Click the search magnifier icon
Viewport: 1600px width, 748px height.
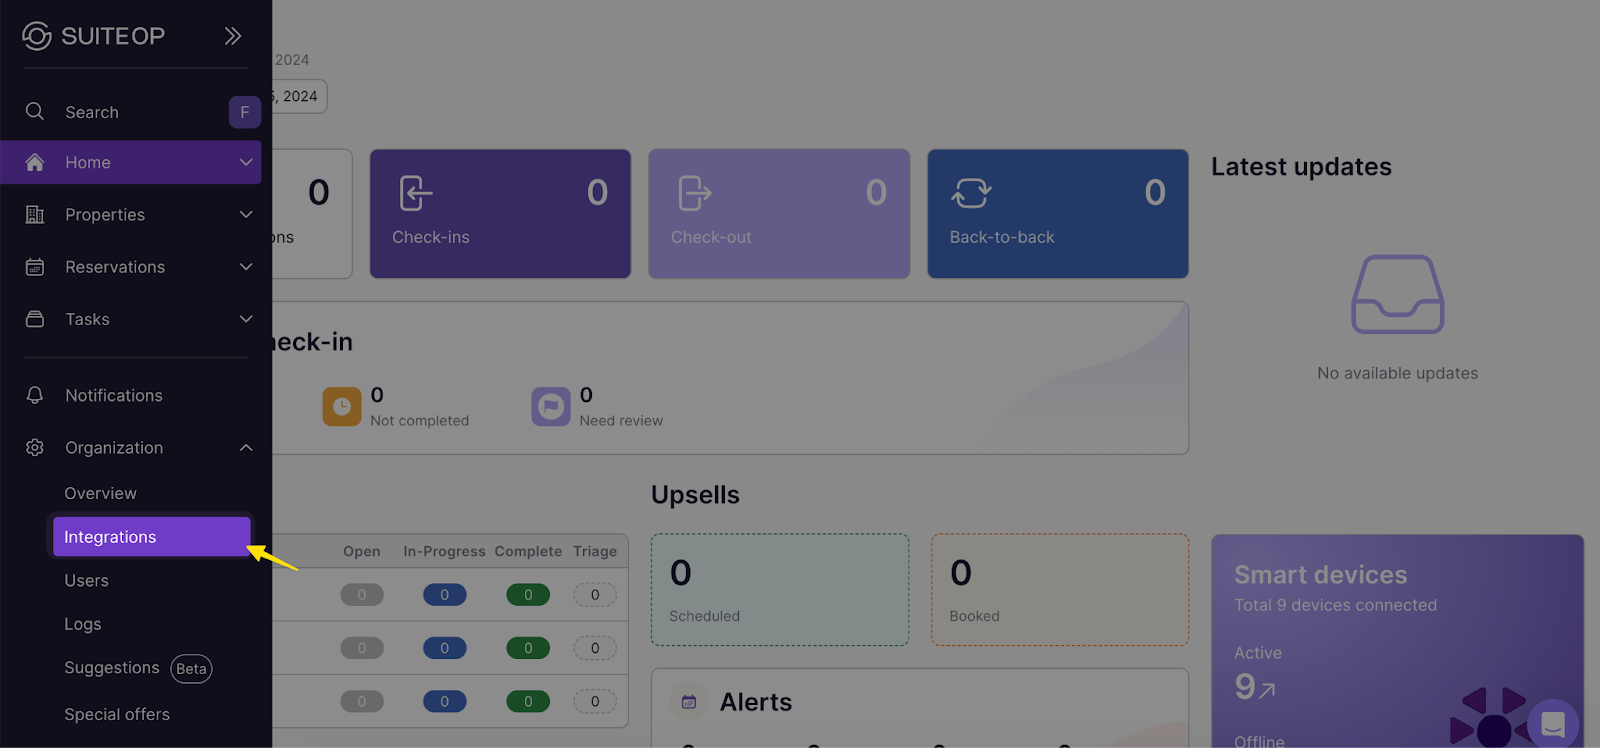coord(35,111)
